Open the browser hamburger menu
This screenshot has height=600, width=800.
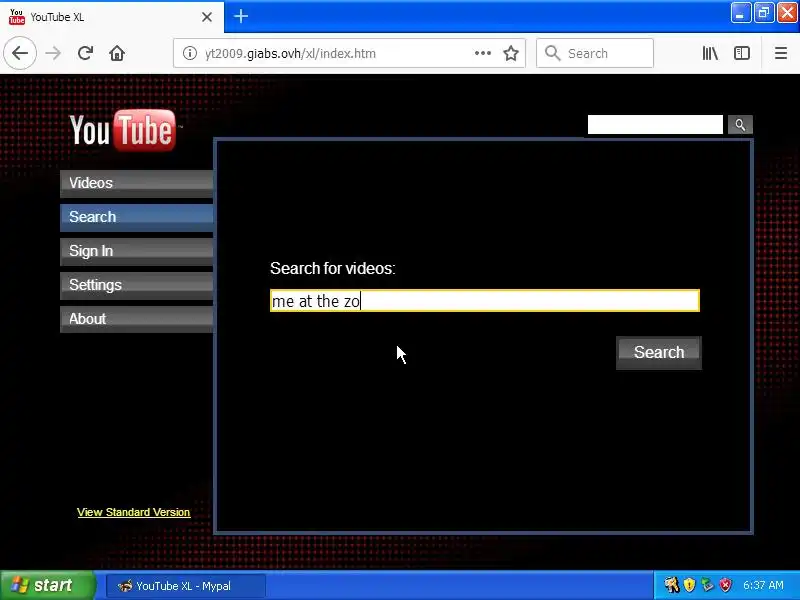tap(781, 53)
